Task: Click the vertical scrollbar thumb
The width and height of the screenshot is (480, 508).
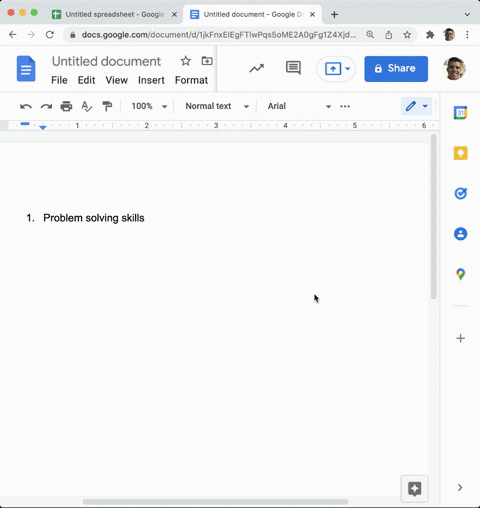Action: (x=434, y=217)
